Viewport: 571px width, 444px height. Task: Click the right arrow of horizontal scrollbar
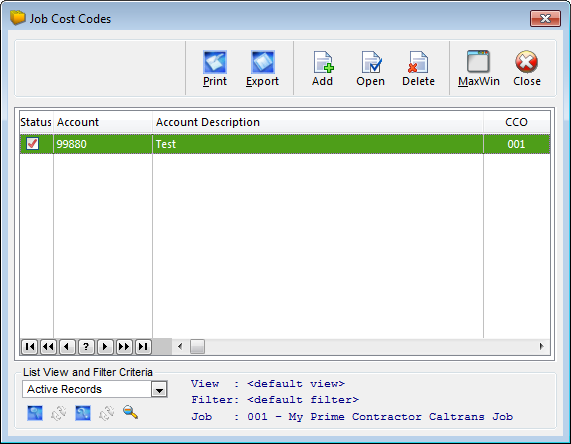coord(542,346)
